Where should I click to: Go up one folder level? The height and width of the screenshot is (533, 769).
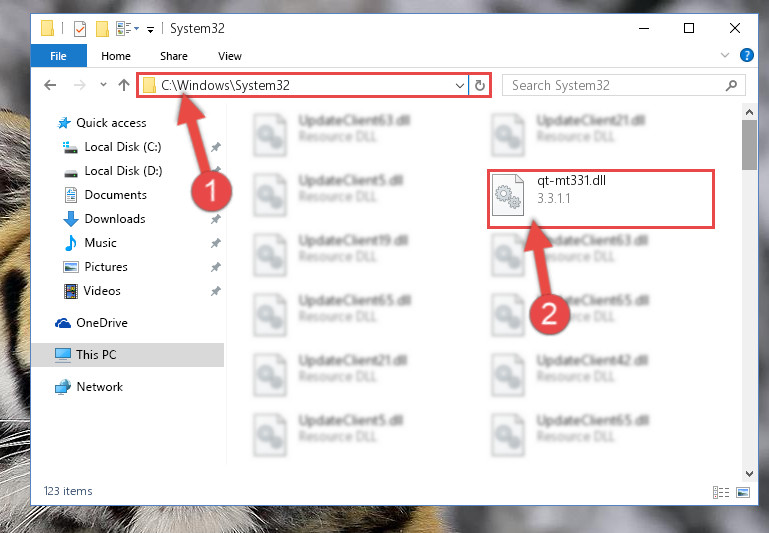[124, 85]
